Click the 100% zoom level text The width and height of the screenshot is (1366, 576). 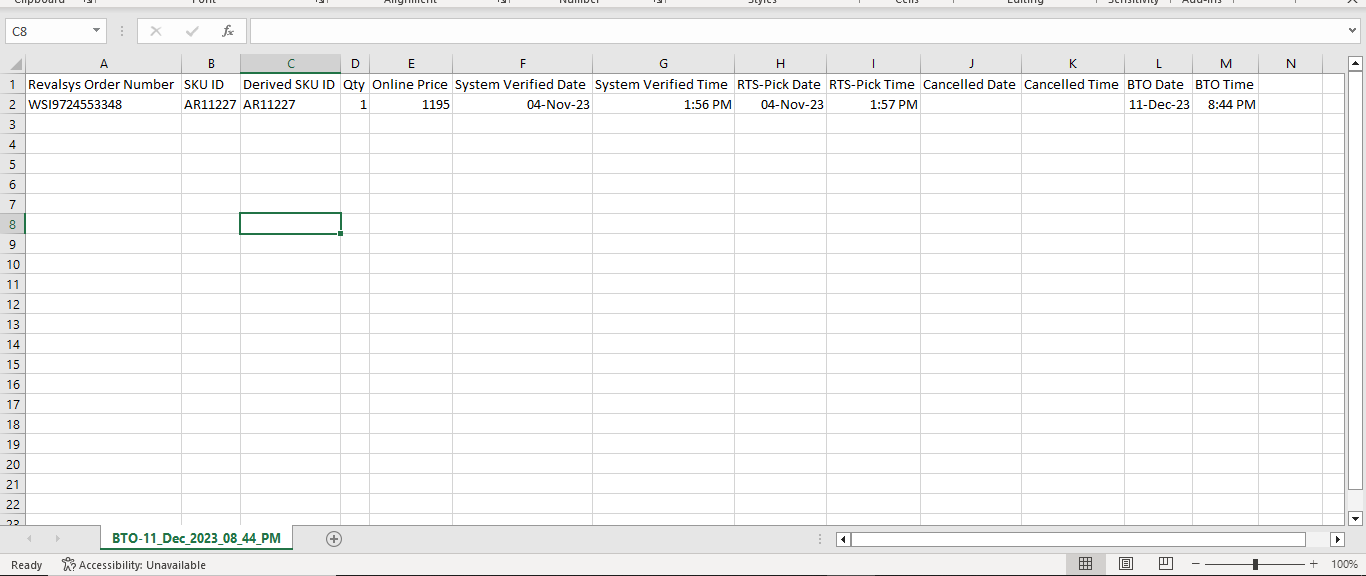coord(1344,565)
